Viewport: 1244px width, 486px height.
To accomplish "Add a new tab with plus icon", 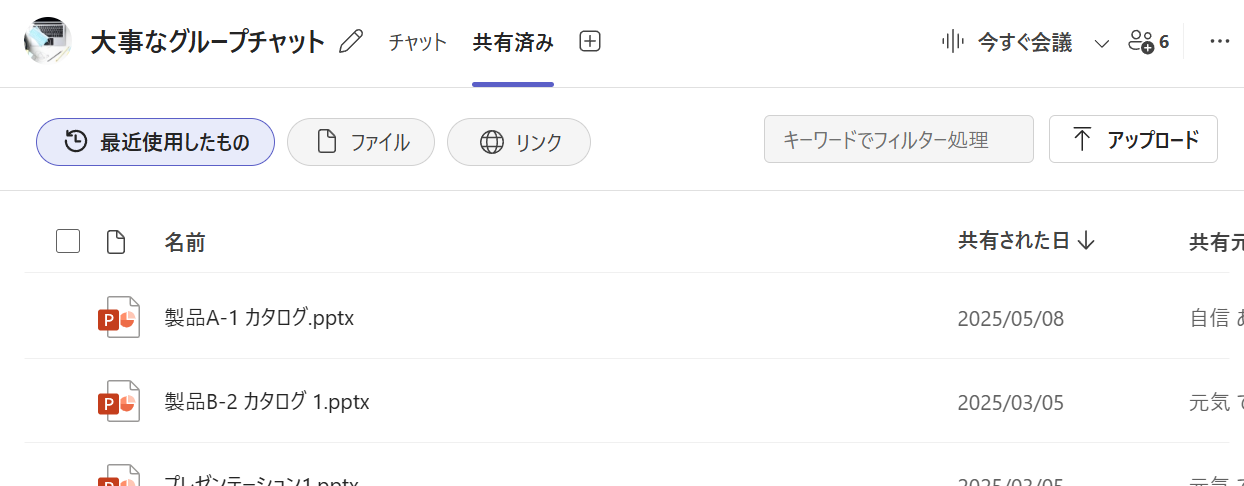I will [590, 42].
